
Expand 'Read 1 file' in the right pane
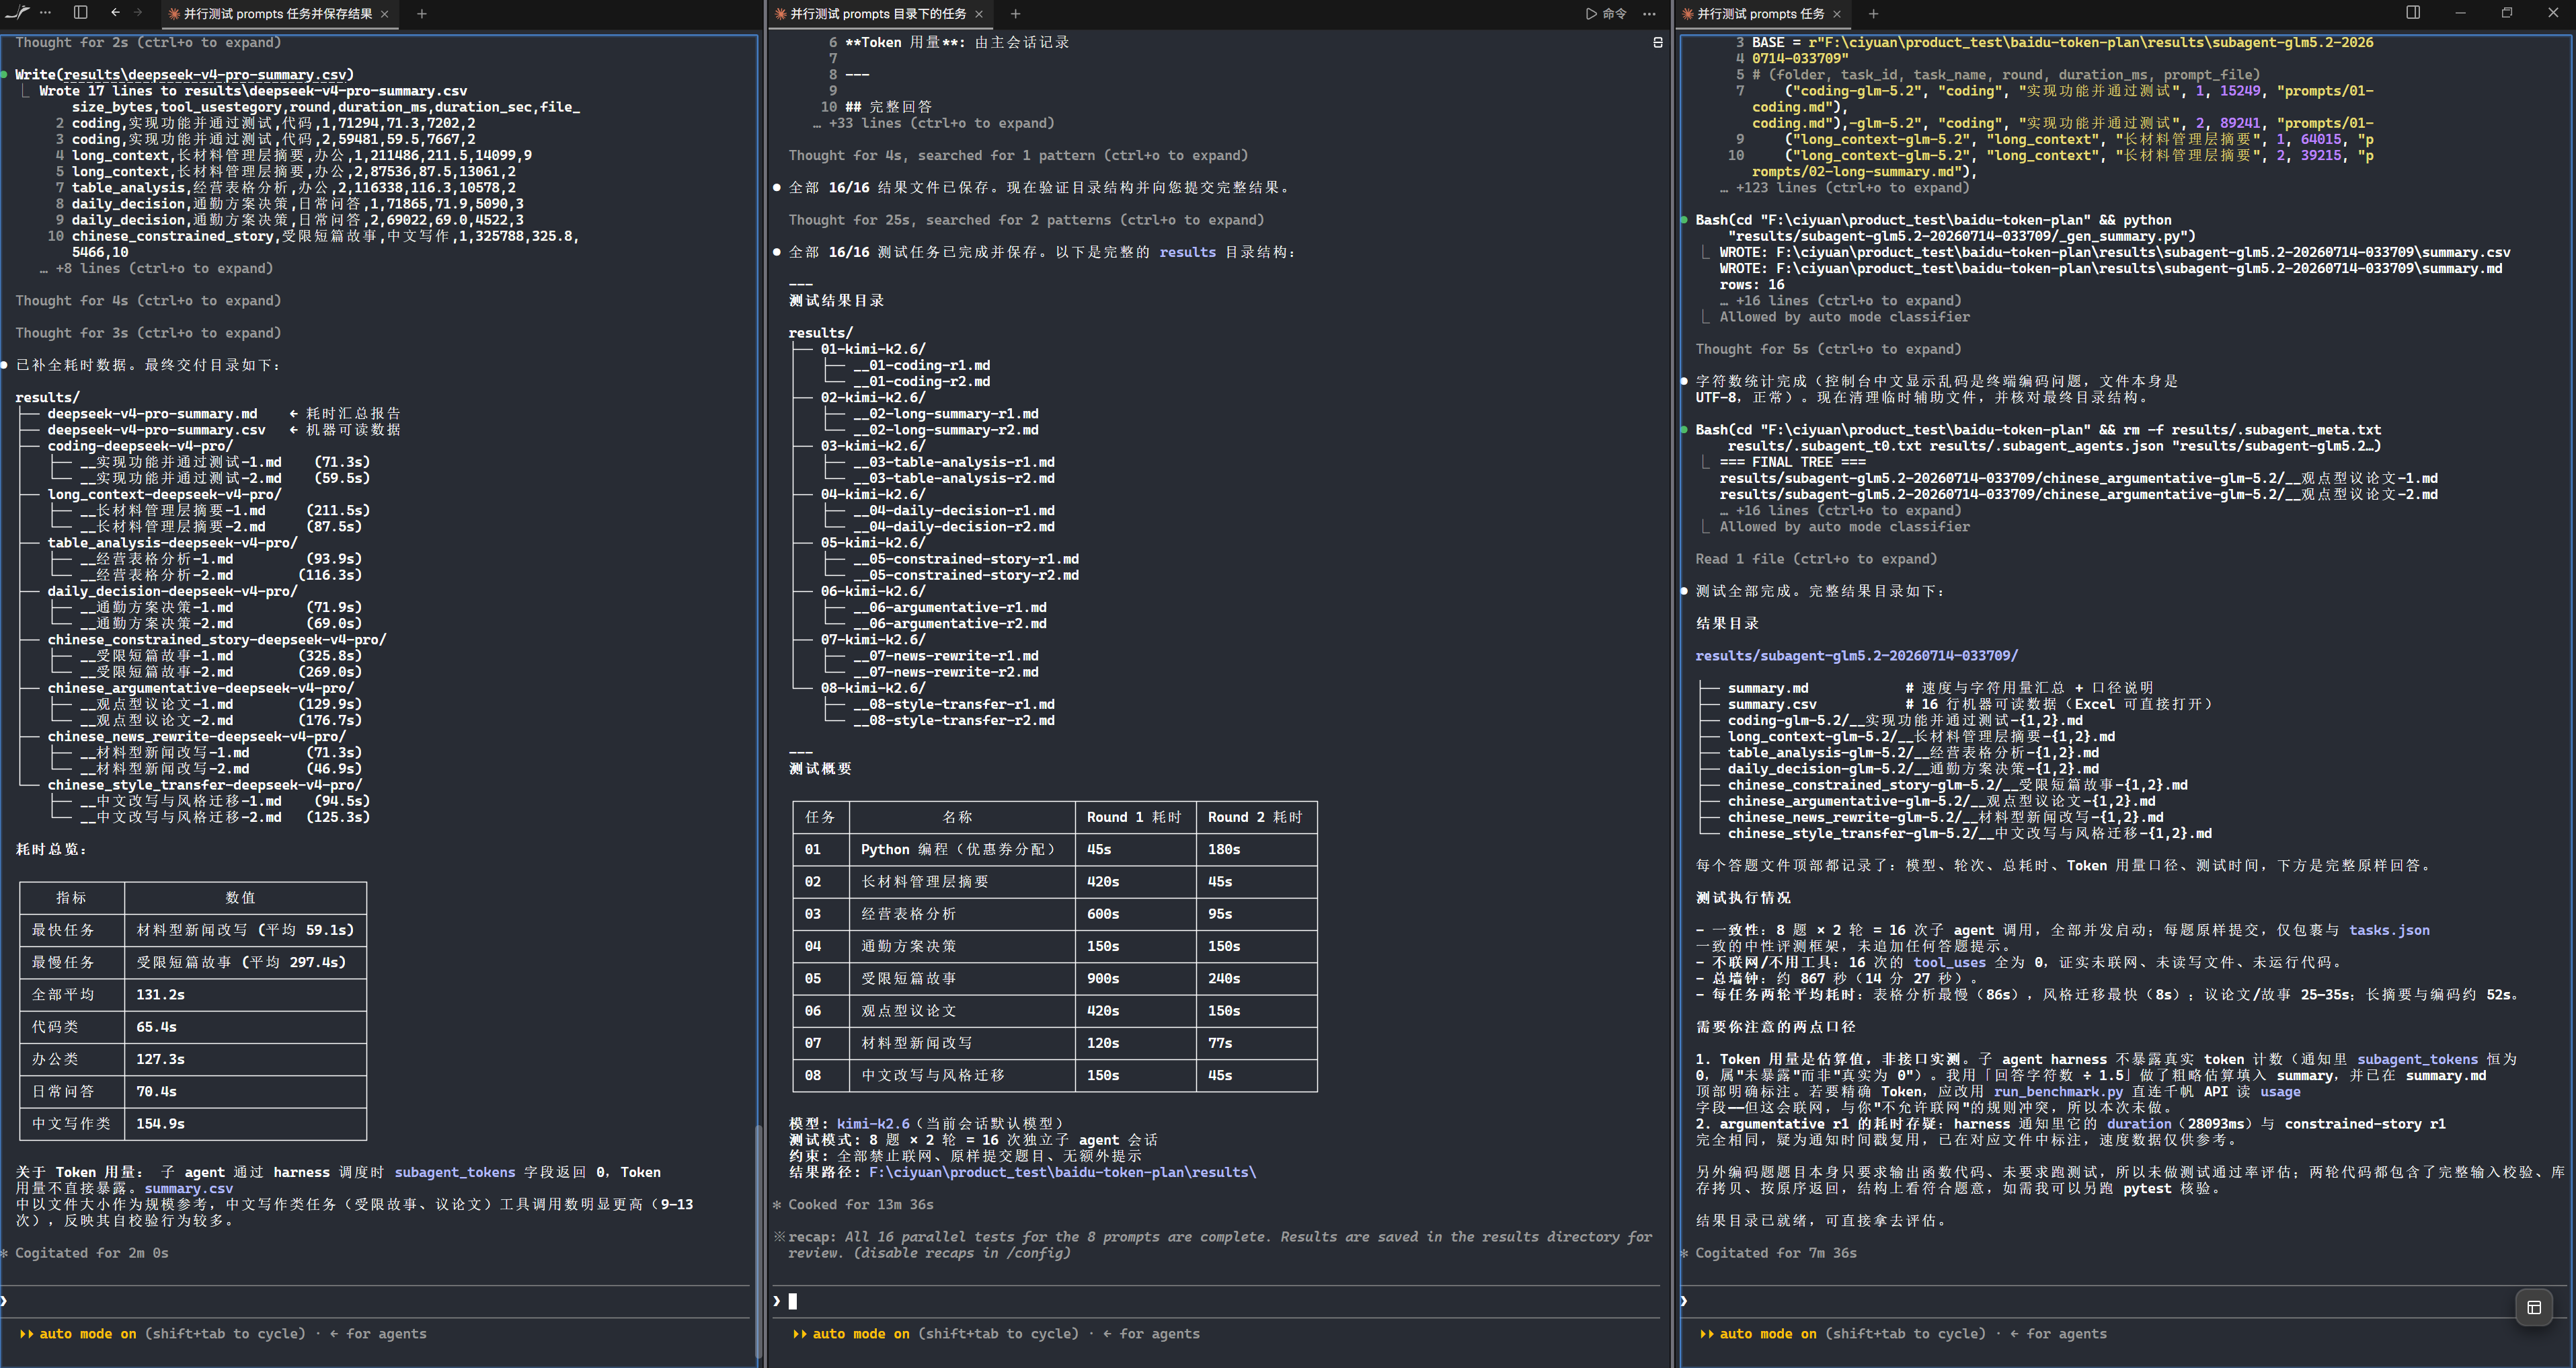(1816, 559)
